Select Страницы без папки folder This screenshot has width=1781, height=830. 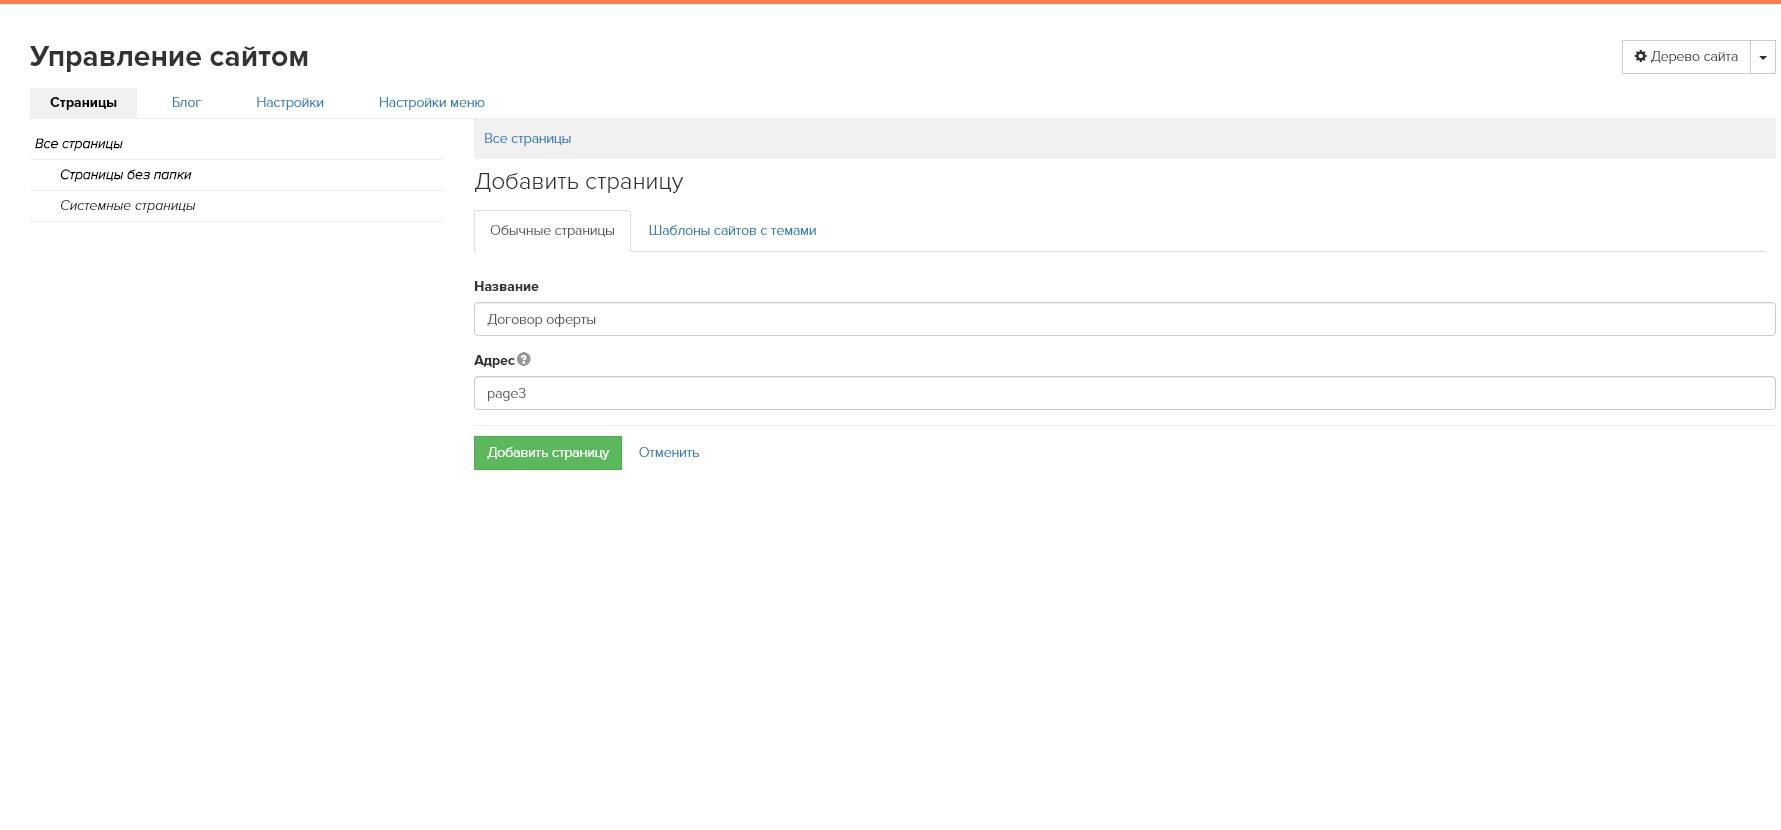pyautogui.click(x=125, y=175)
